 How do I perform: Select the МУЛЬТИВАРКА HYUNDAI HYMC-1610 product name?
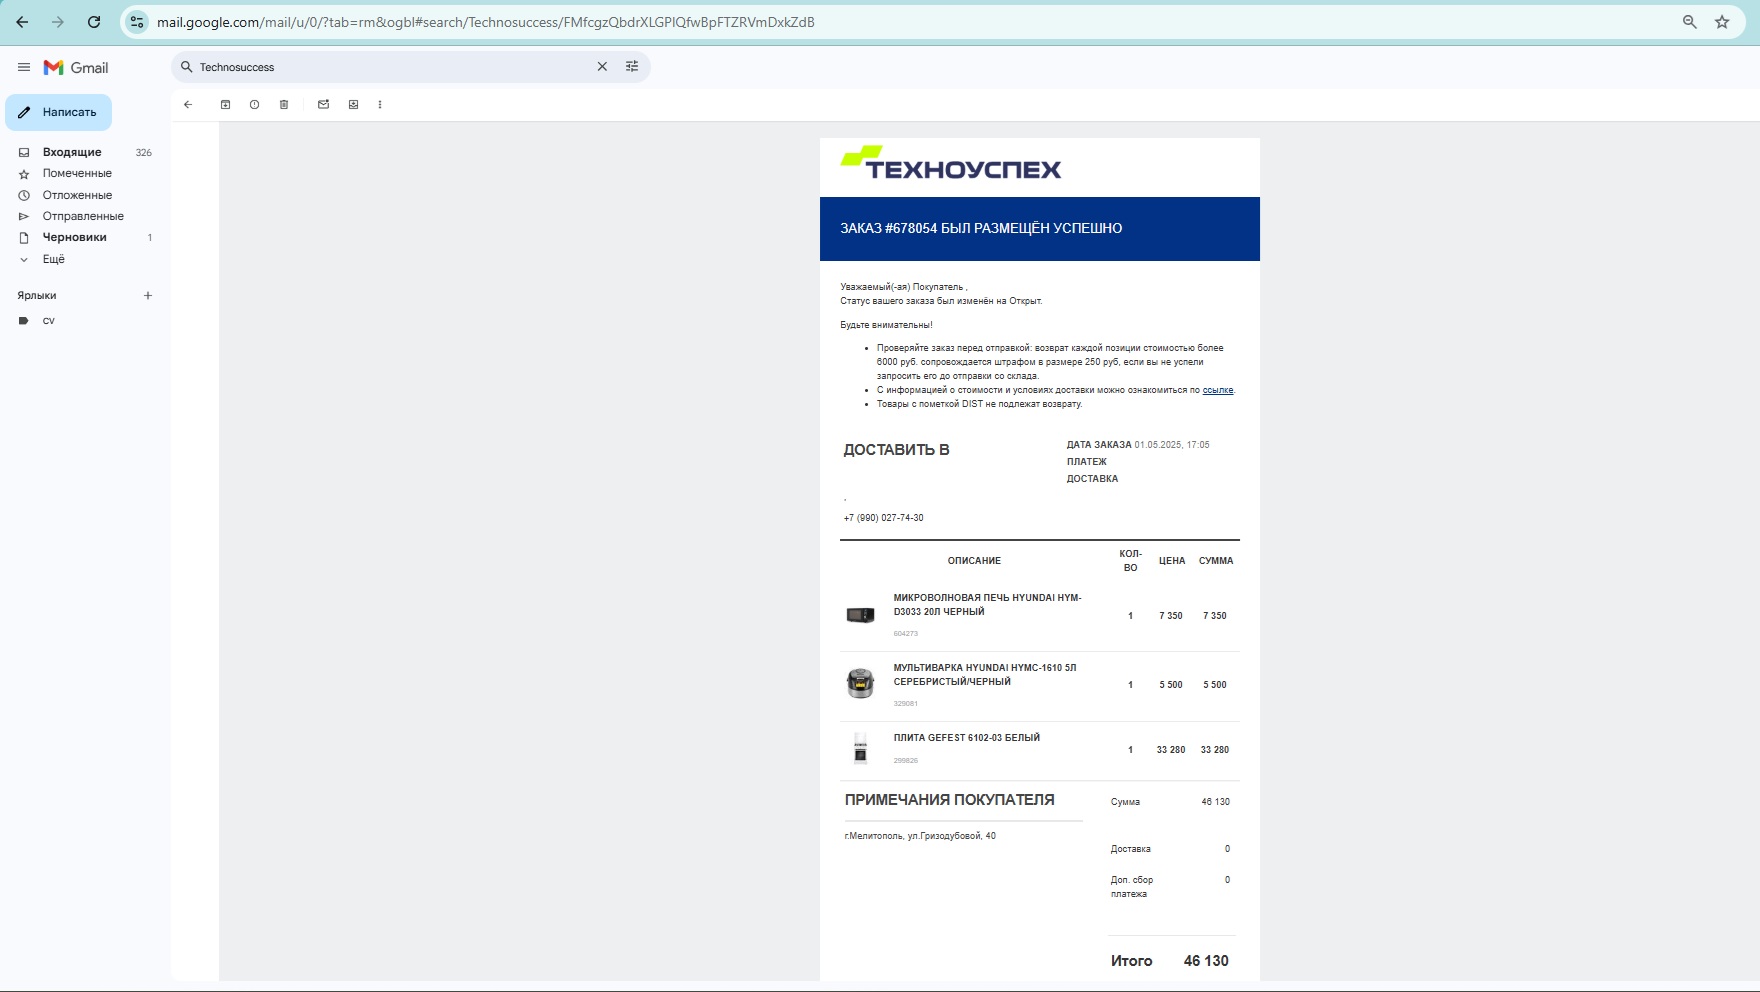[985, 675]
